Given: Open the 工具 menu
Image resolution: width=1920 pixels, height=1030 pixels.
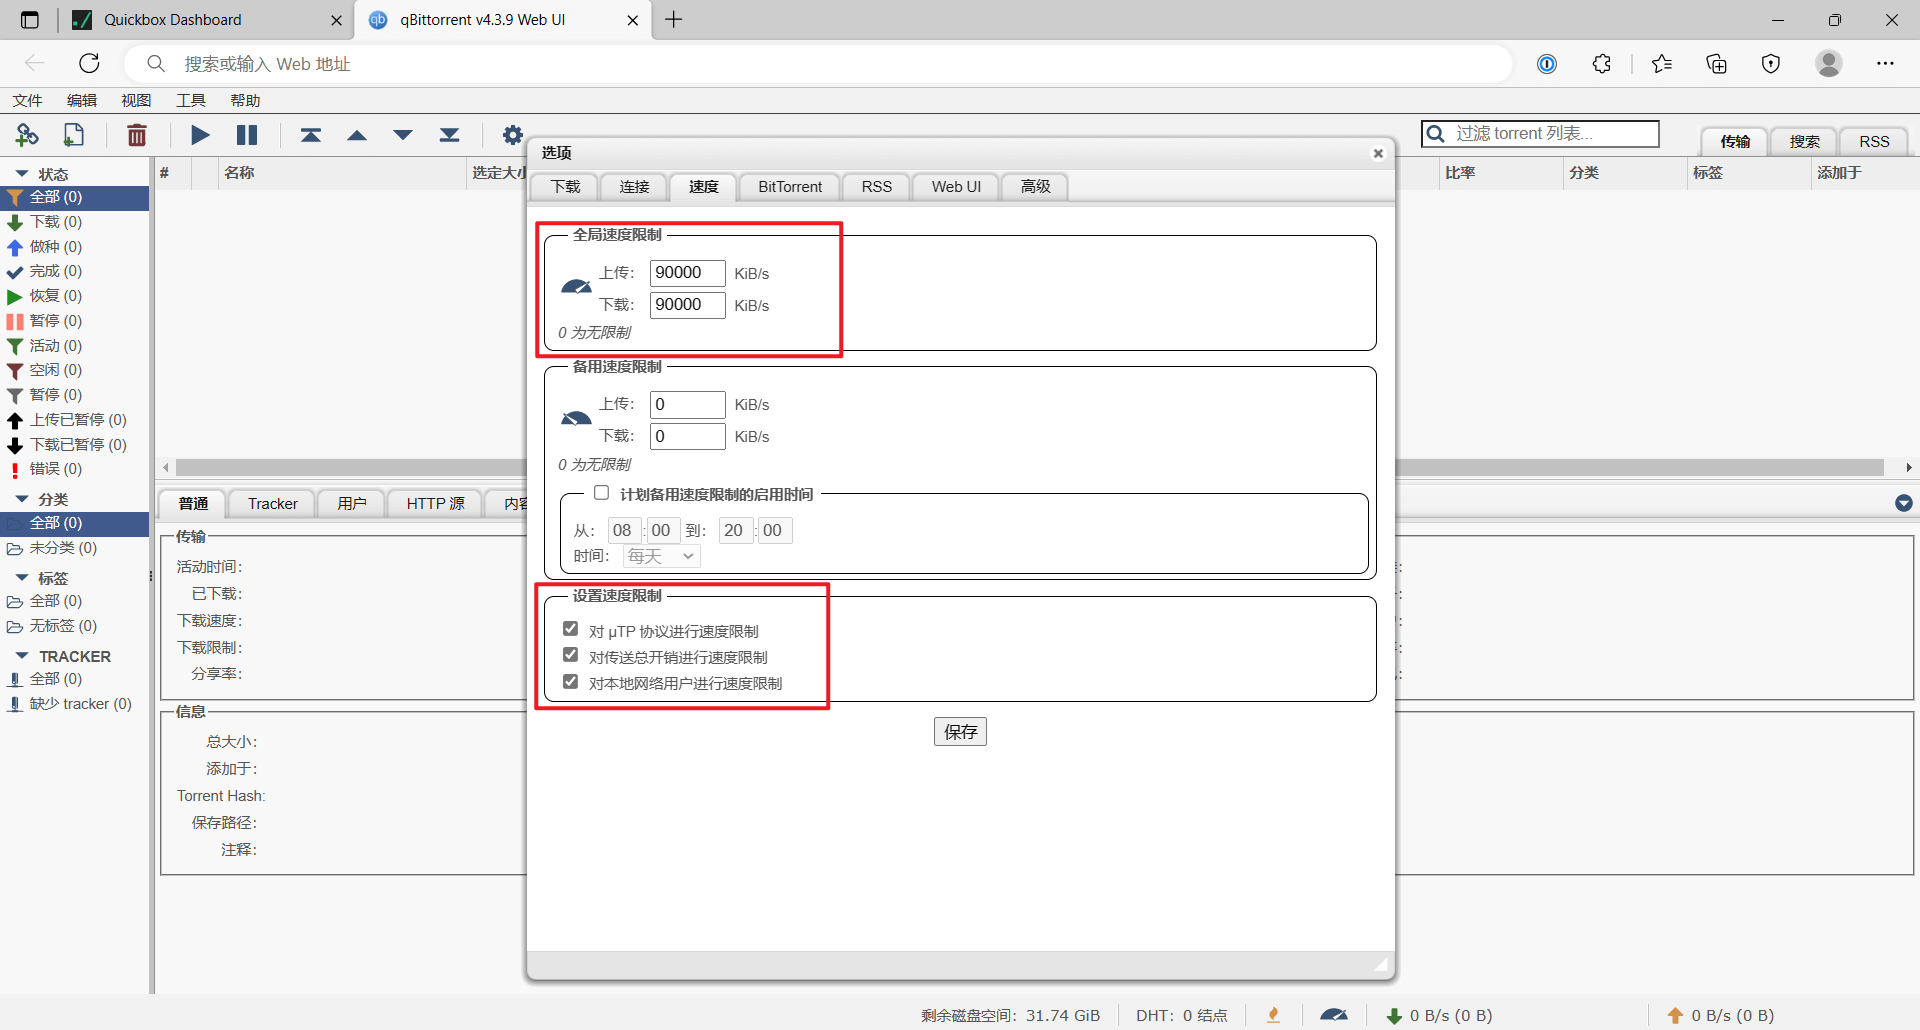Looking at the screenshot, I should [190, 100].
